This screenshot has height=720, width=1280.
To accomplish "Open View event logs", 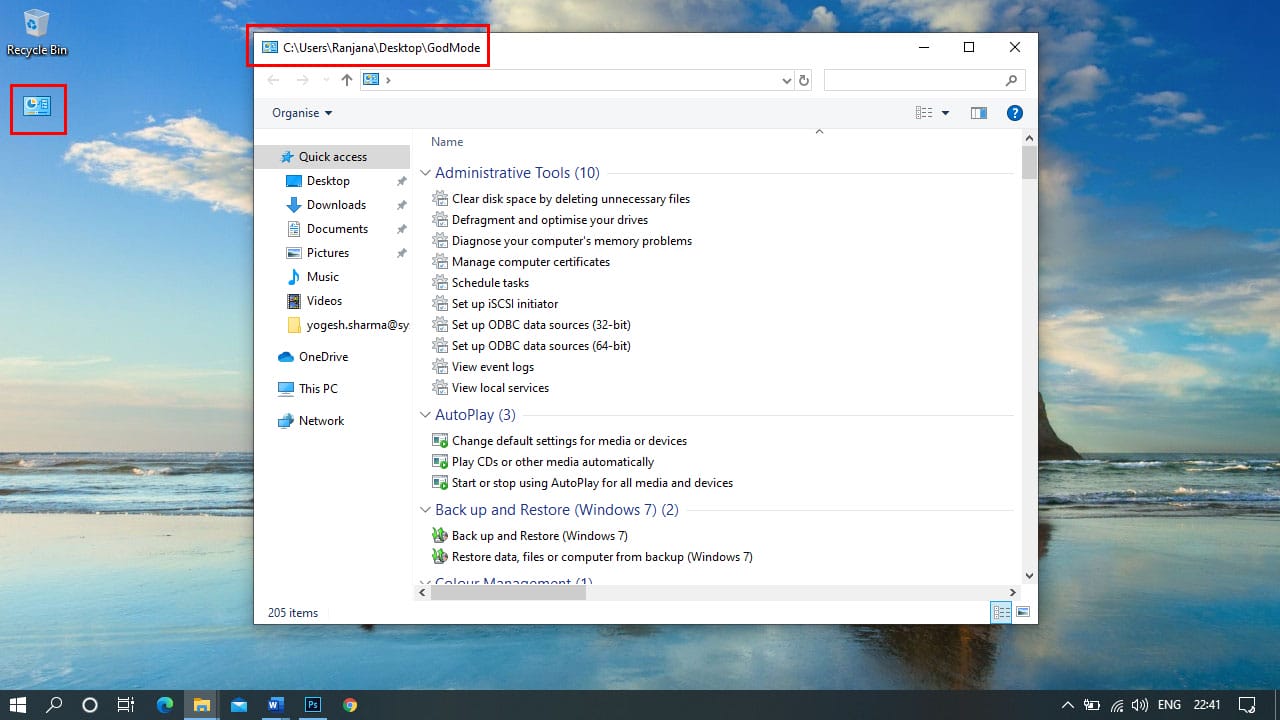I will pyautogui.click(x=493, y=367).
